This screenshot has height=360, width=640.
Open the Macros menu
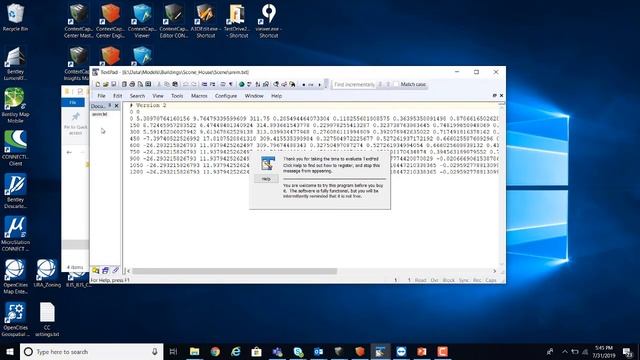tap(199, 96)
